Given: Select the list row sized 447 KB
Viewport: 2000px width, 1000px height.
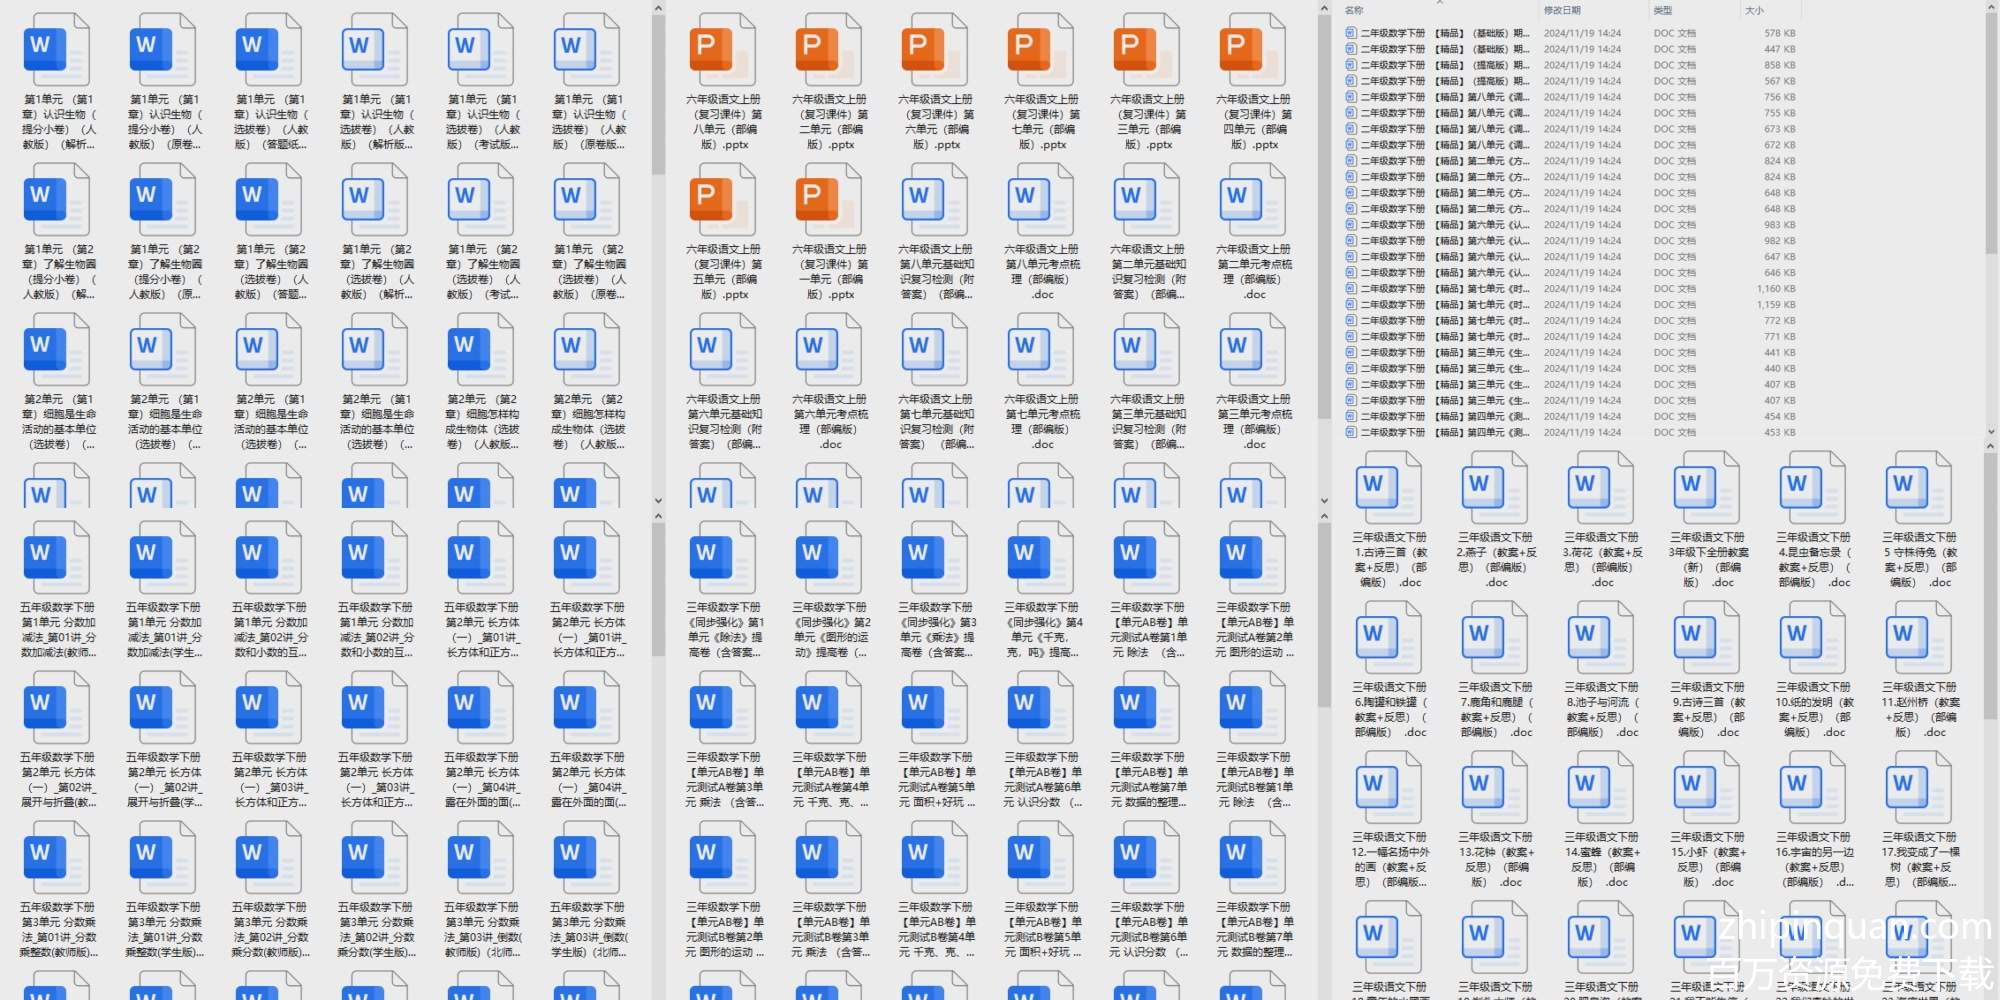Looking at the screenshot, I should (1570, 49).
